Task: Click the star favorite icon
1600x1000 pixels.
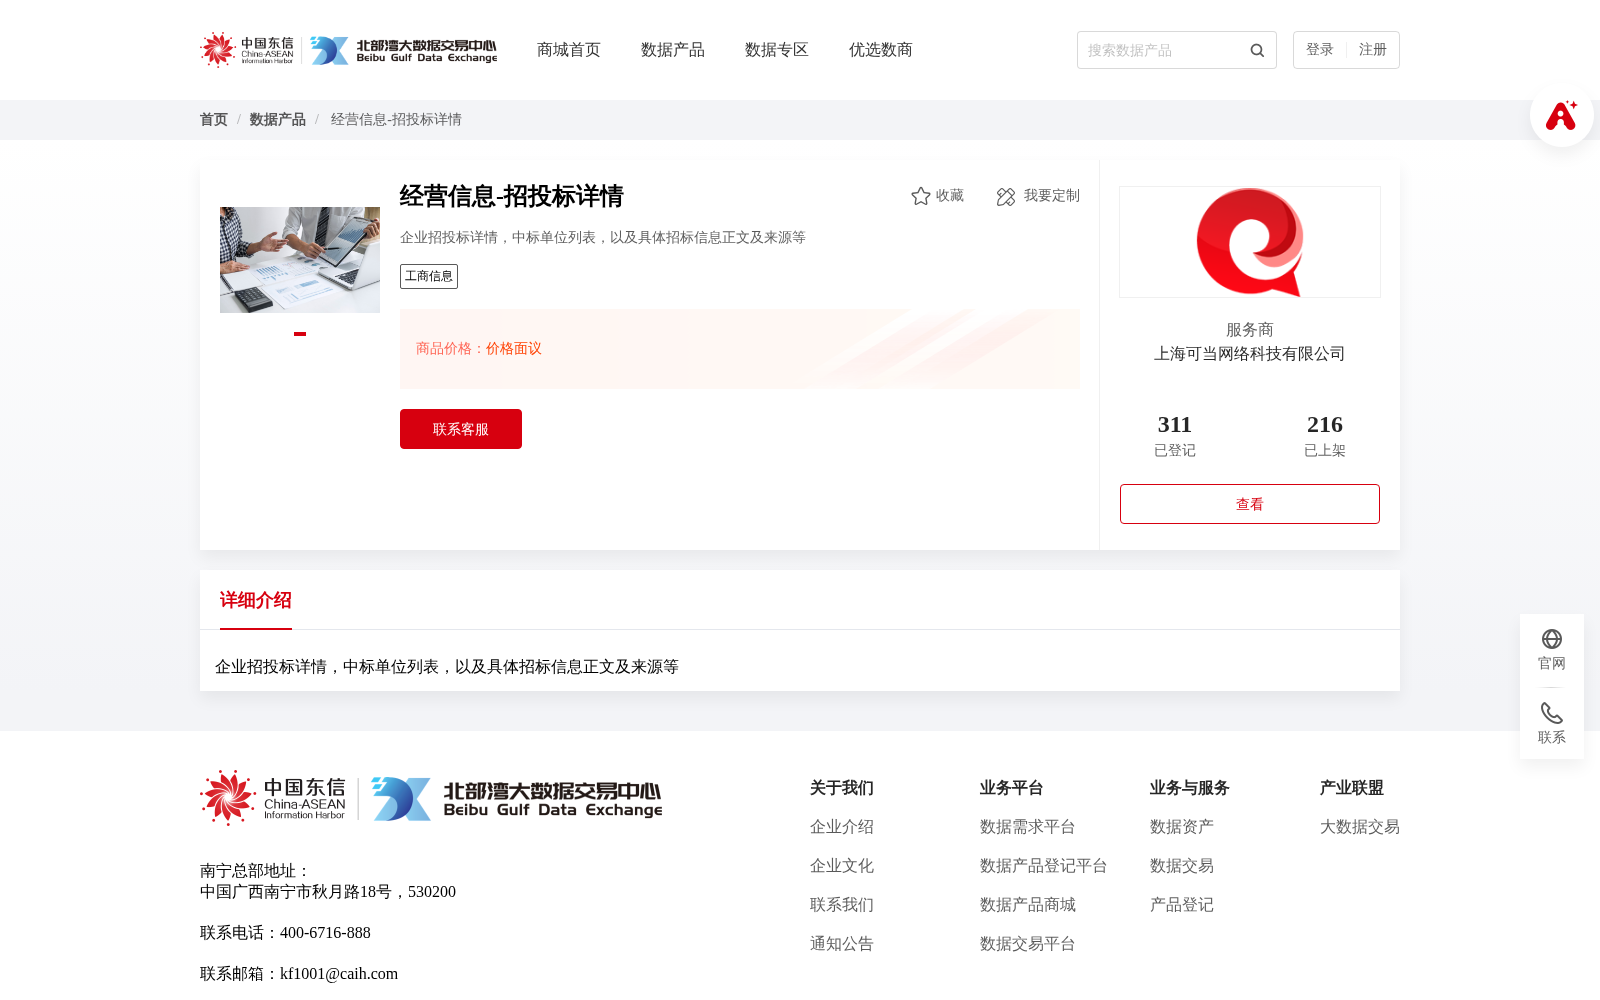Action: tap(921, 196)
